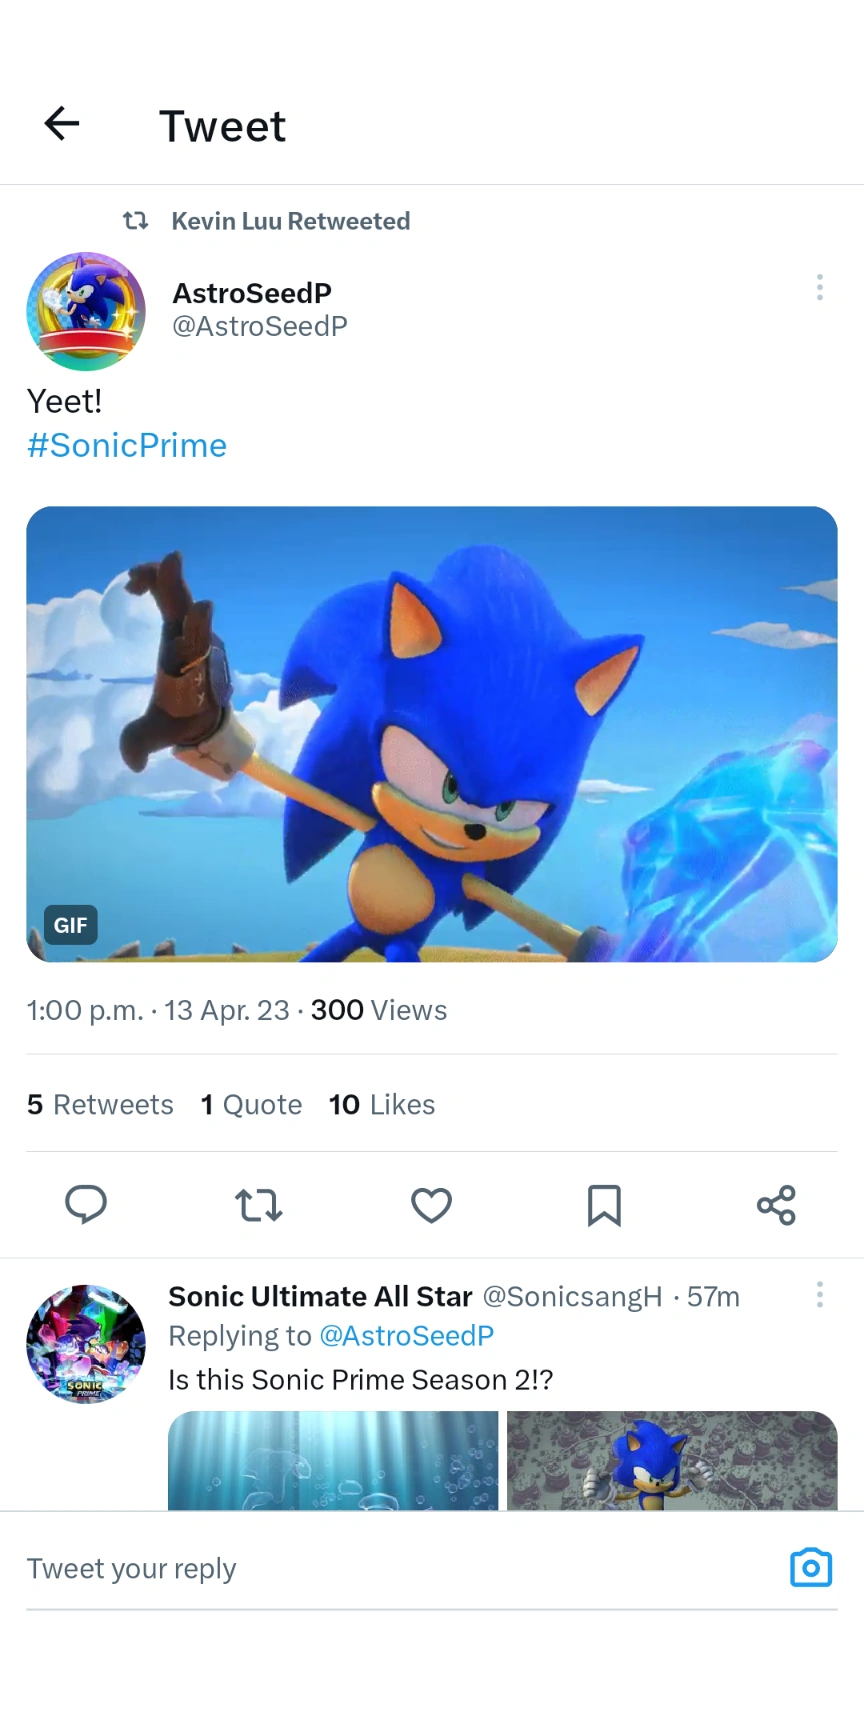Open the three-dot menu on AstroSeedP's tweet
The width and height of the screenshot is (864, 1728).
point(819,288)
